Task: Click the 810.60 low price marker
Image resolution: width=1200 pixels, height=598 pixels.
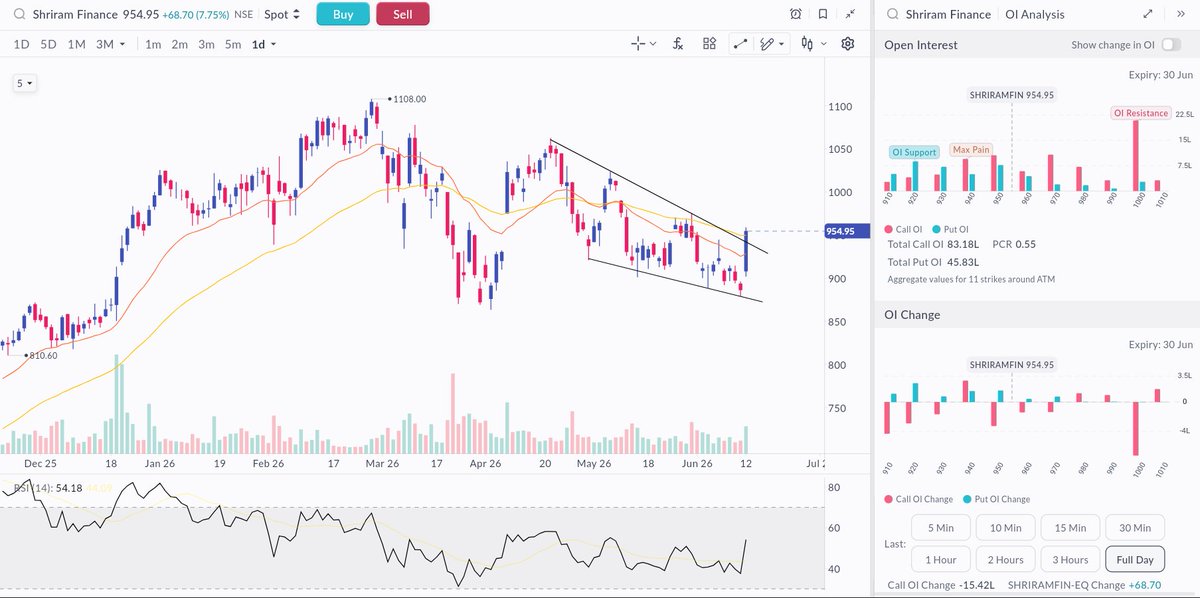Action: 42,355
